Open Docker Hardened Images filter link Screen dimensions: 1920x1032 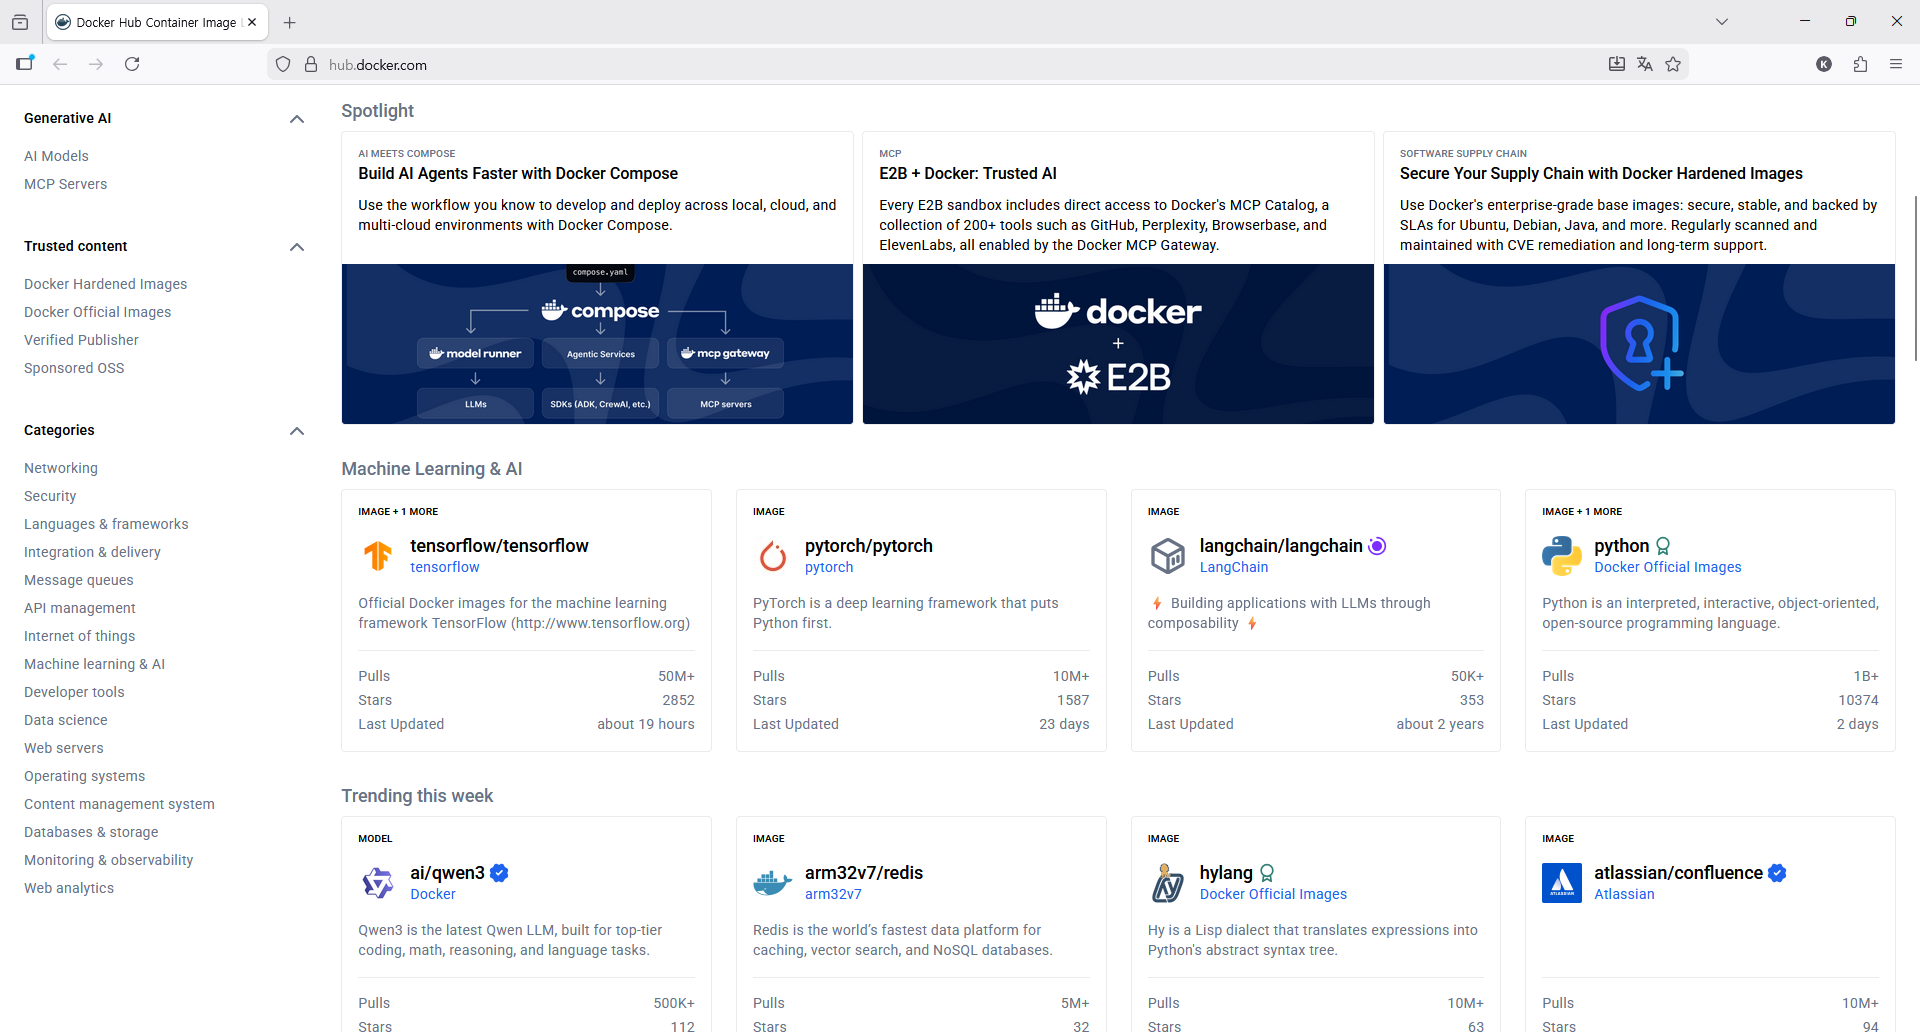[105, 284]
